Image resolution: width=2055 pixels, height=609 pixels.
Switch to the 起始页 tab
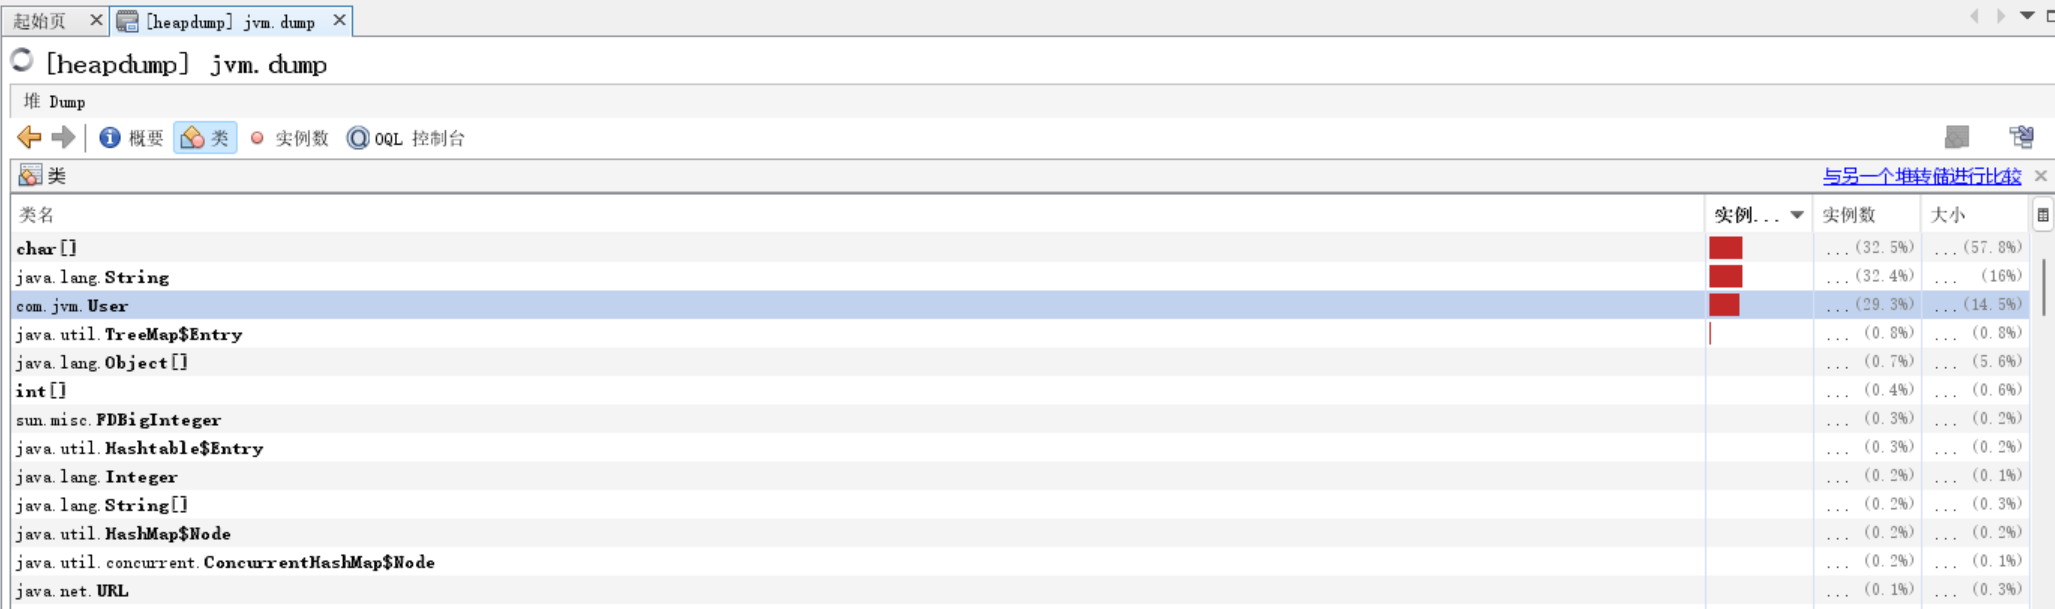pyautogui.click(x=40, y=21)
